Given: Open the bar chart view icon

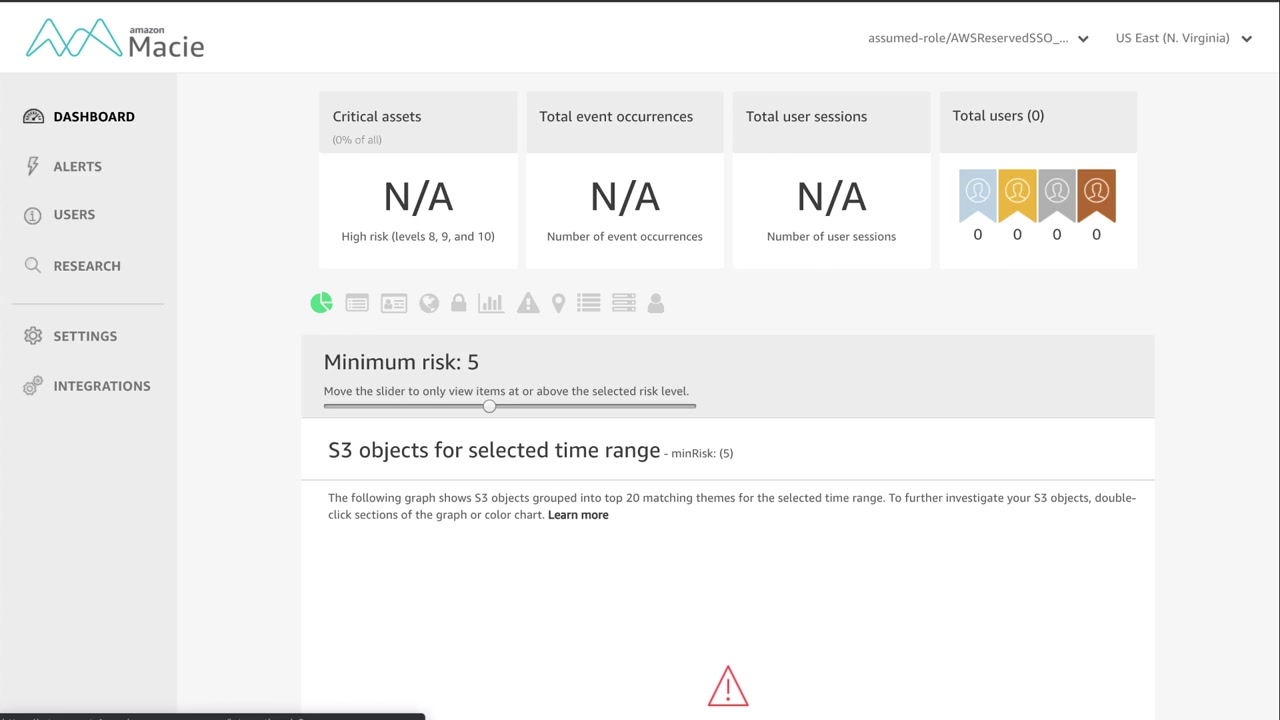Looking at the screenshot, I should click(x=491, y=303).
